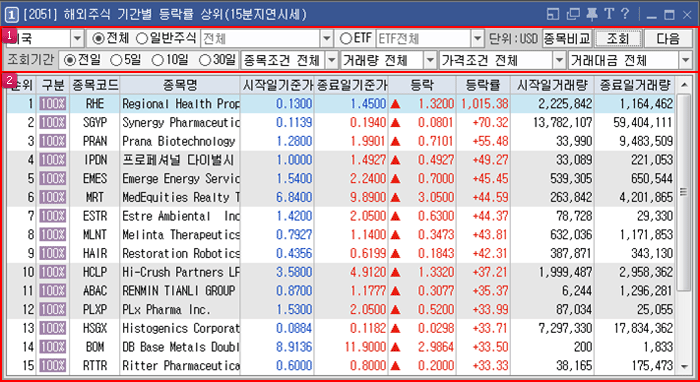The height and width of the screenshot is (382, 700).
Task: Click the 100% badge in RHE row
Action: [52, 104]
